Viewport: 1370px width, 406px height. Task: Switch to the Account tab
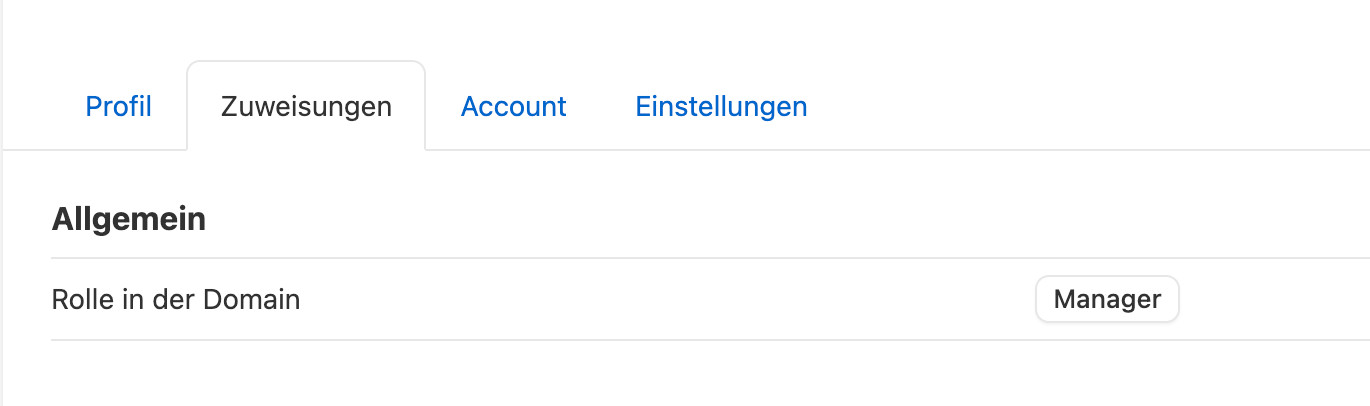tap(513, 106)
